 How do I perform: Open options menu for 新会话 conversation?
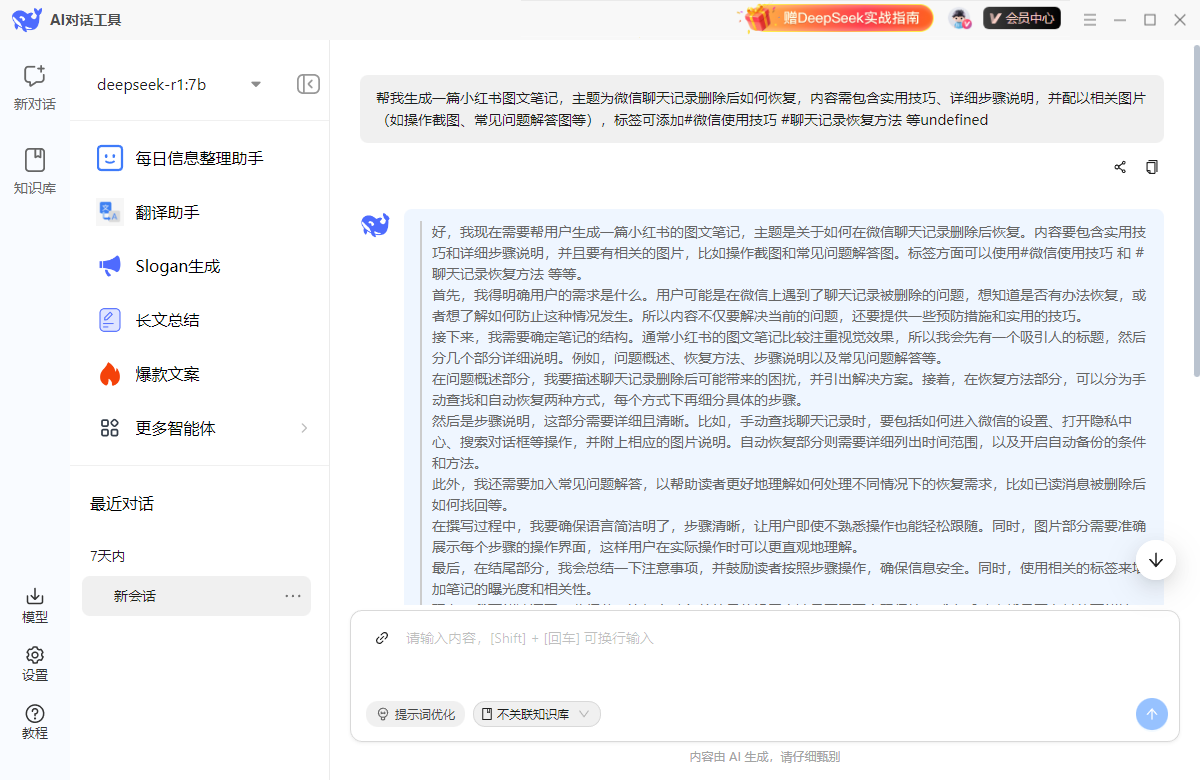pyautogui.click(x=293, y=594)
